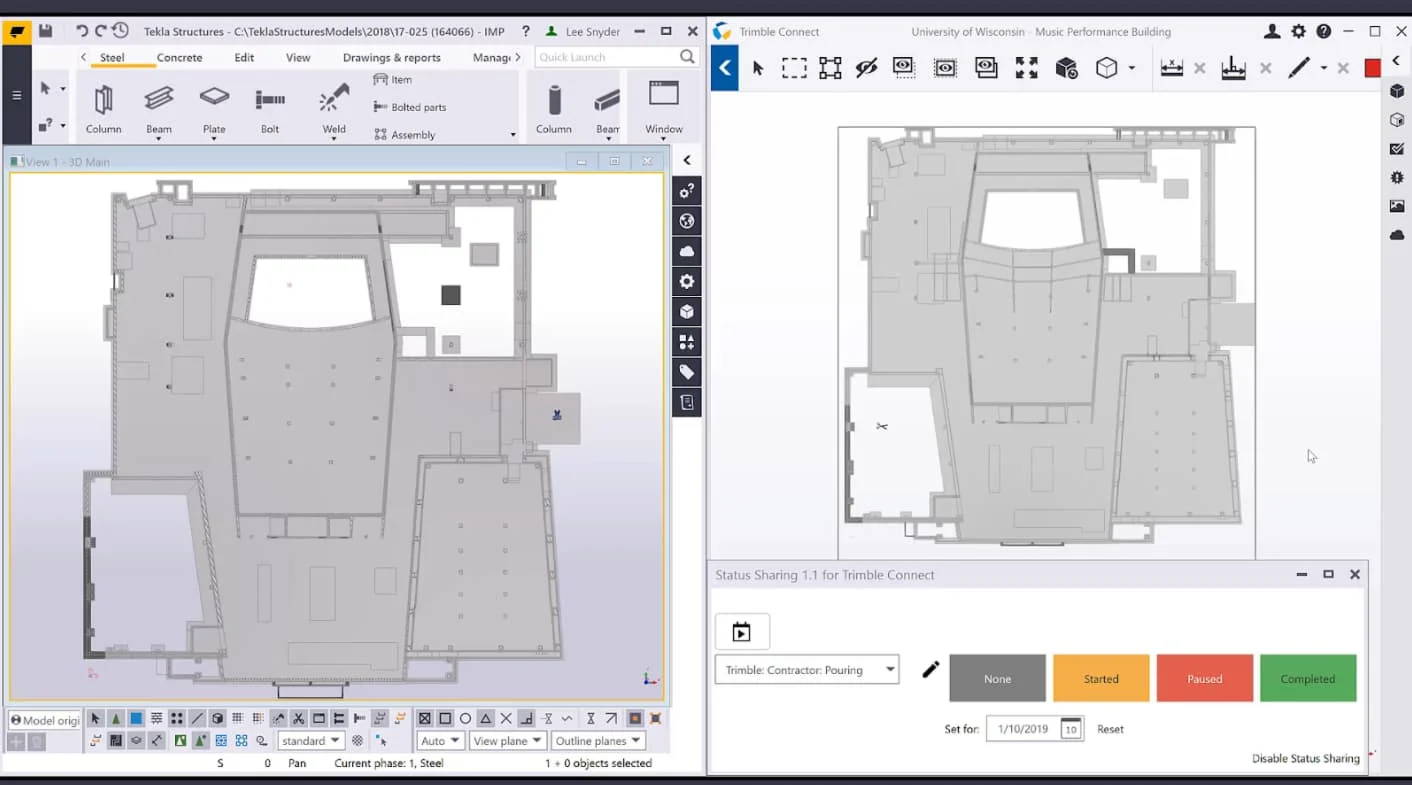The image size is (1412, 785).
Task: Click Assembly in the Tekla ribbon
Action: click(x=405, y=135)
